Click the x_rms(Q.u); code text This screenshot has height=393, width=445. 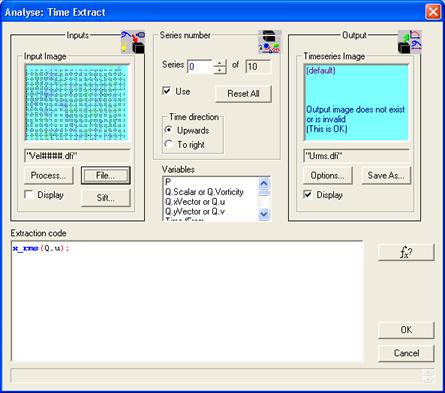41,248
